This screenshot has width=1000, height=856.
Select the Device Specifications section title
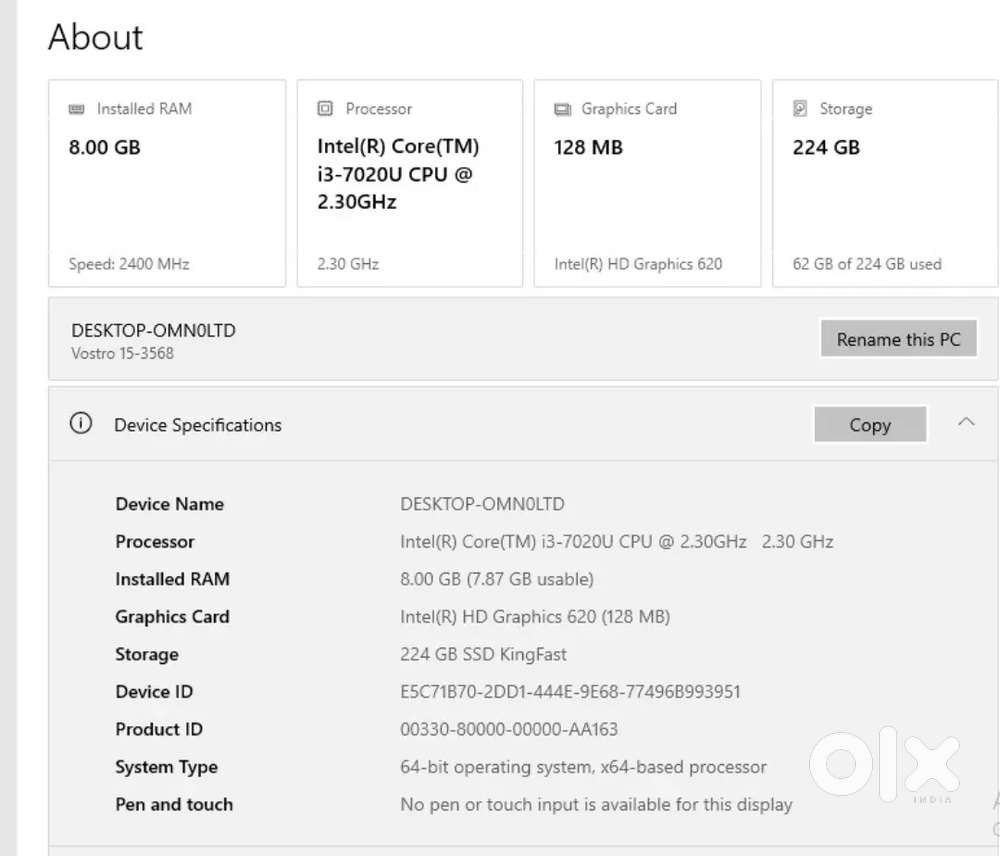click(198, 425)
